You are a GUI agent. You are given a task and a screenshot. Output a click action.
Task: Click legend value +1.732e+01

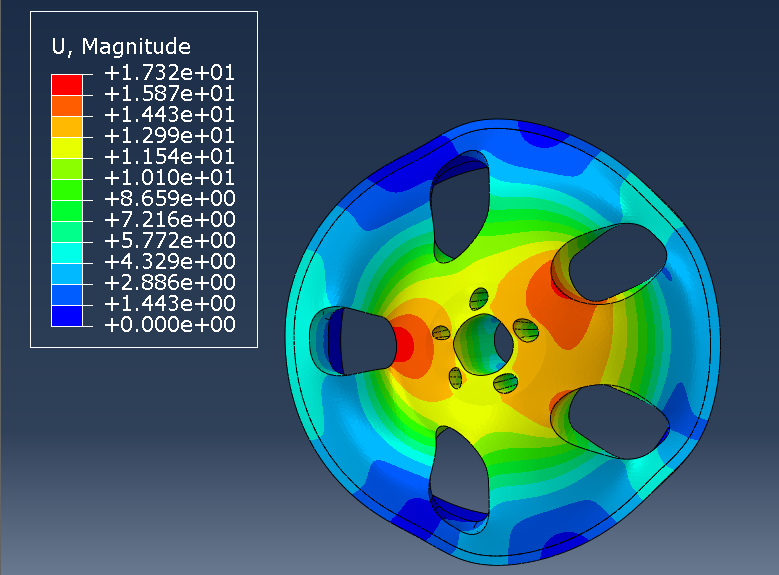[x=169, y=73]
